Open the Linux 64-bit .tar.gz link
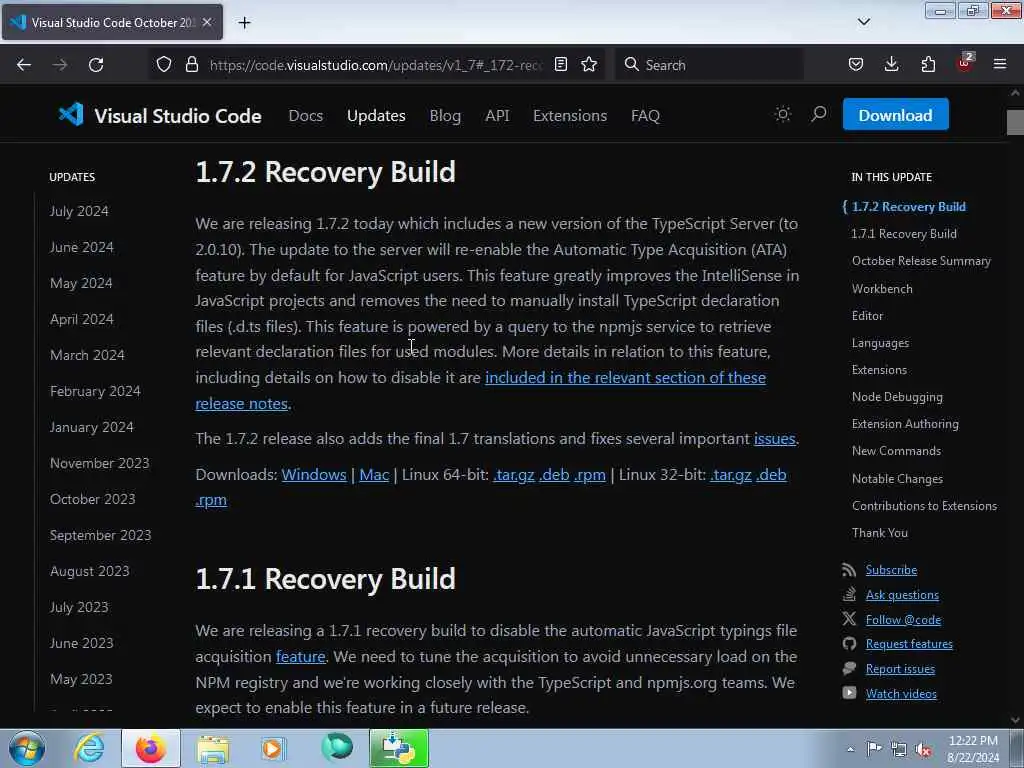The width and height of the screenshot is (1024, 768). pos(513,475)
